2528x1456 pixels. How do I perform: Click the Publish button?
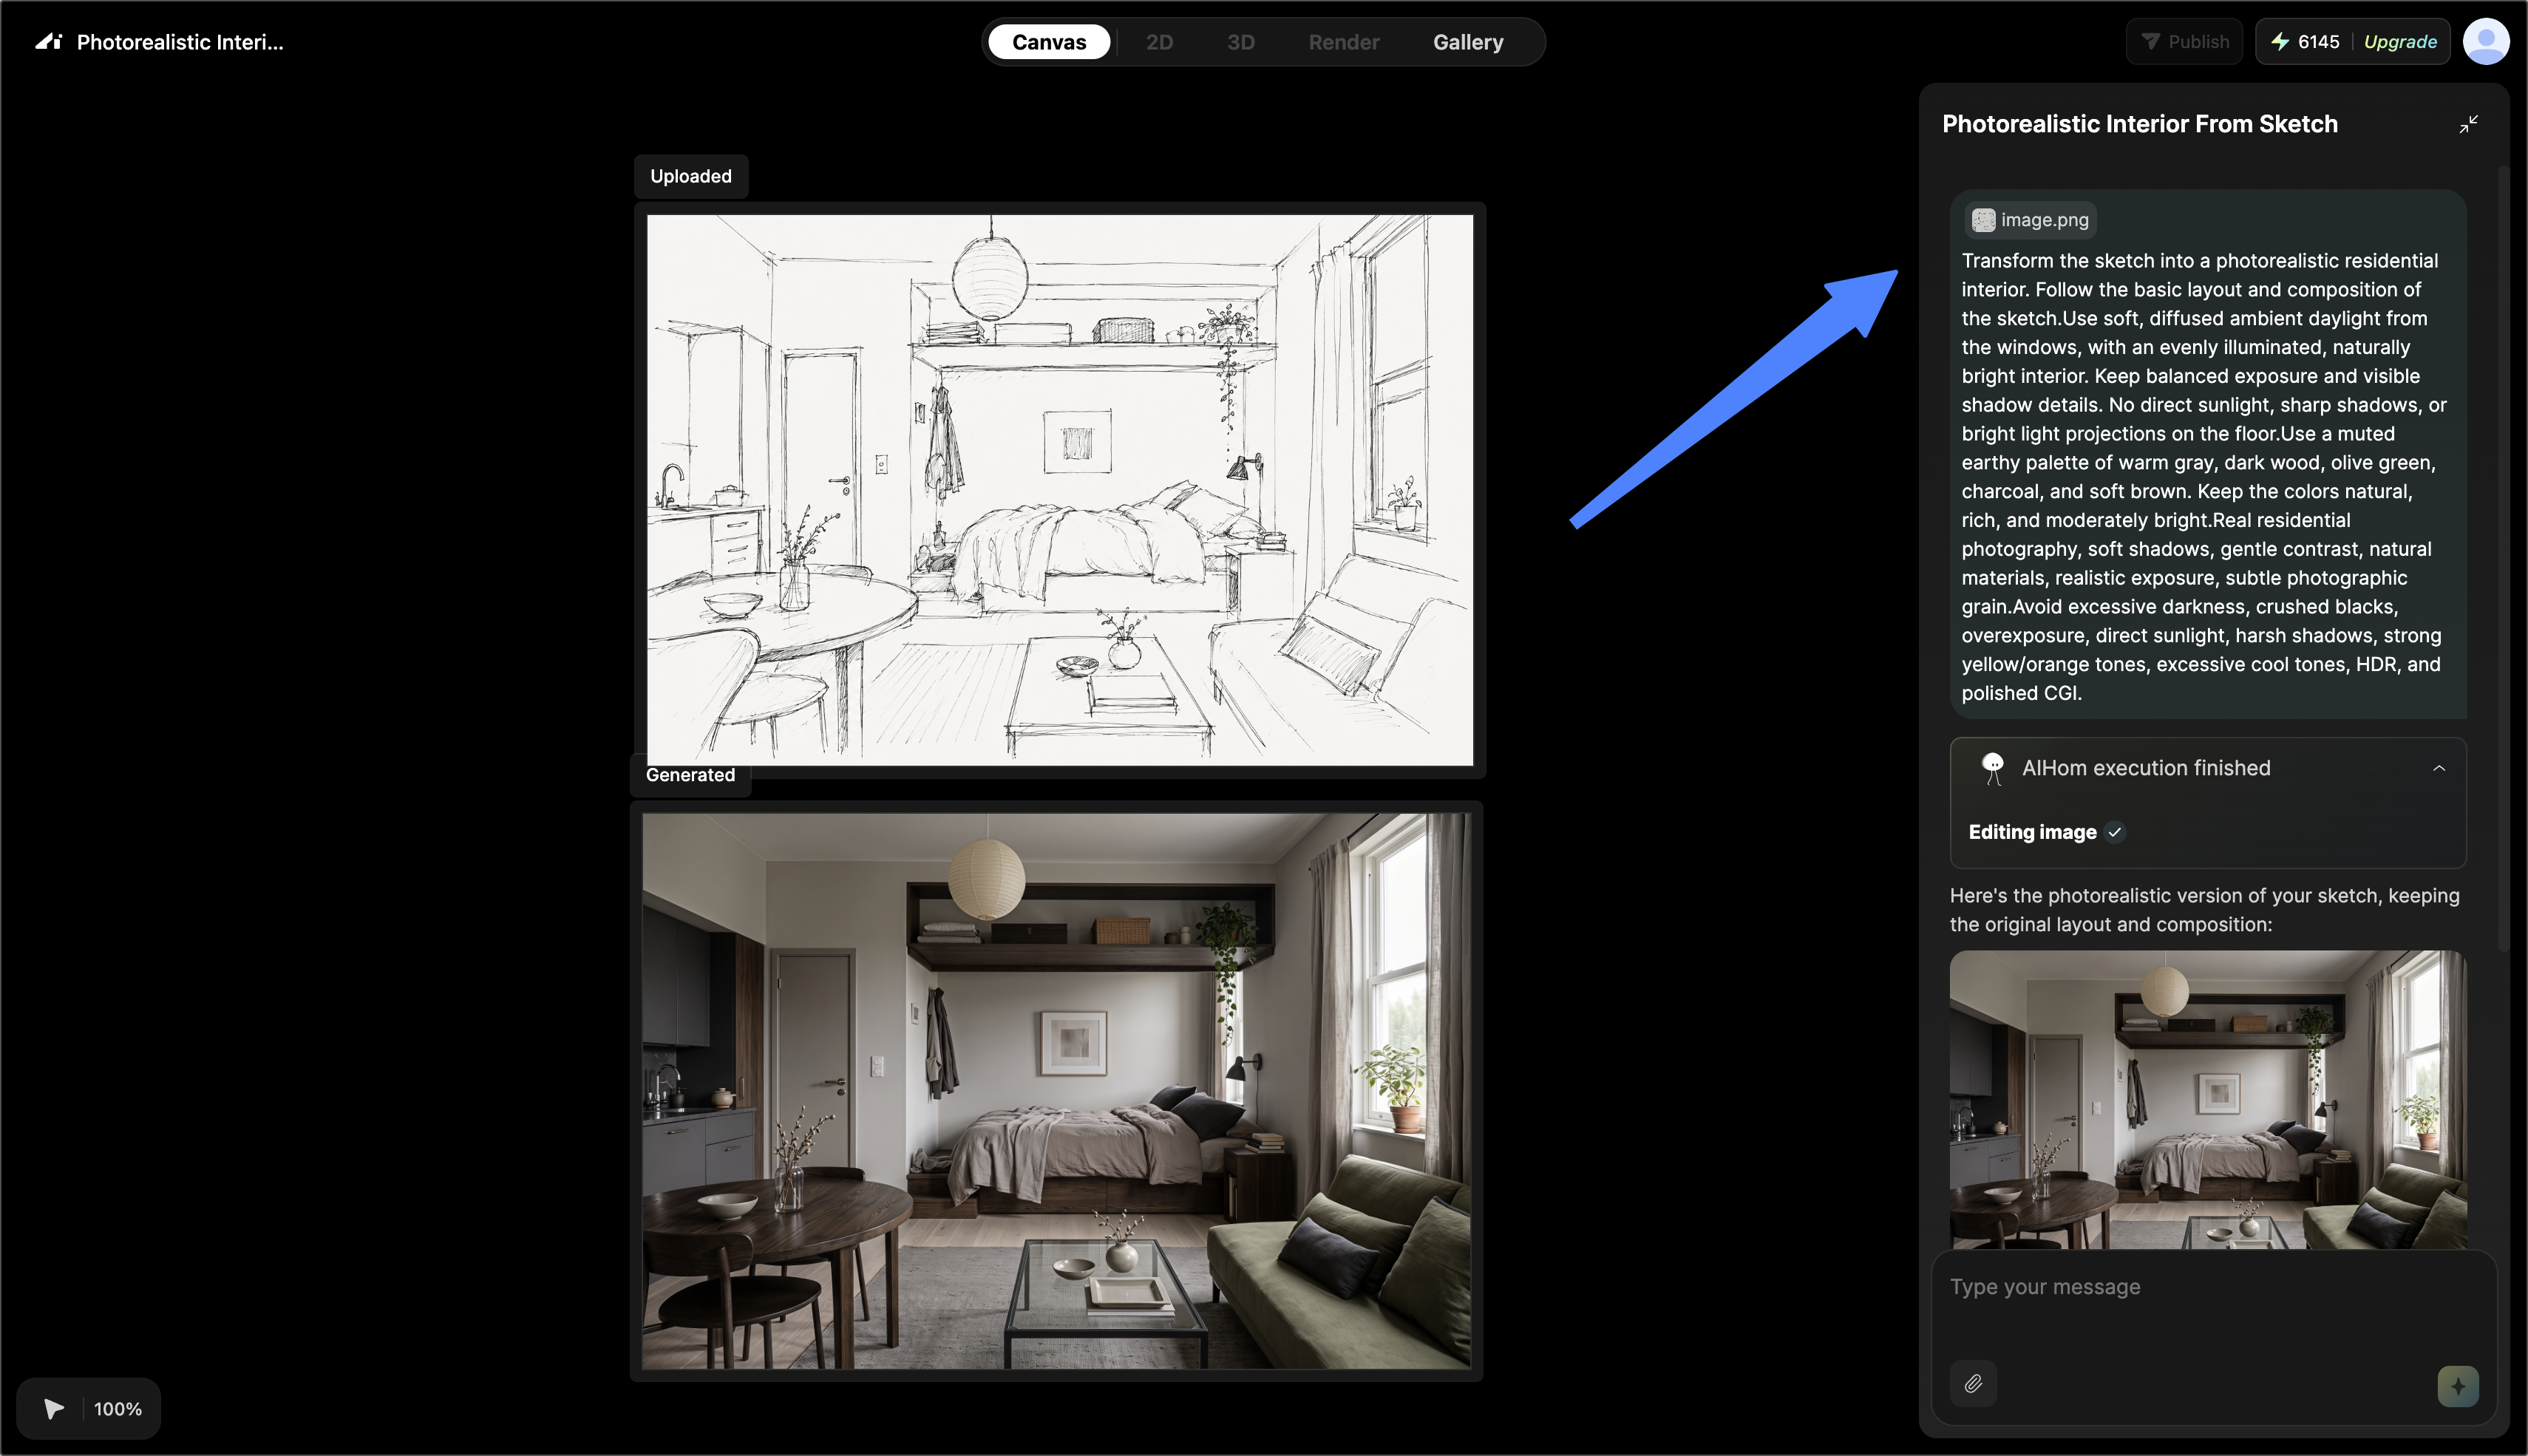click(2184, 42)
